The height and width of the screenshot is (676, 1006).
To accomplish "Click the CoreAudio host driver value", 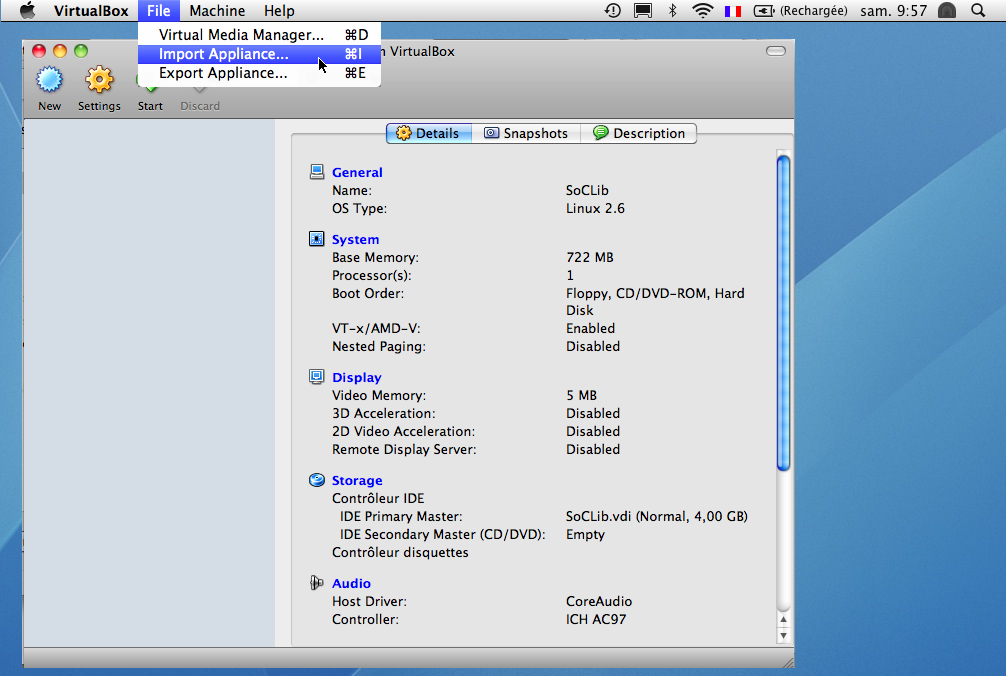I will [599, 601].
